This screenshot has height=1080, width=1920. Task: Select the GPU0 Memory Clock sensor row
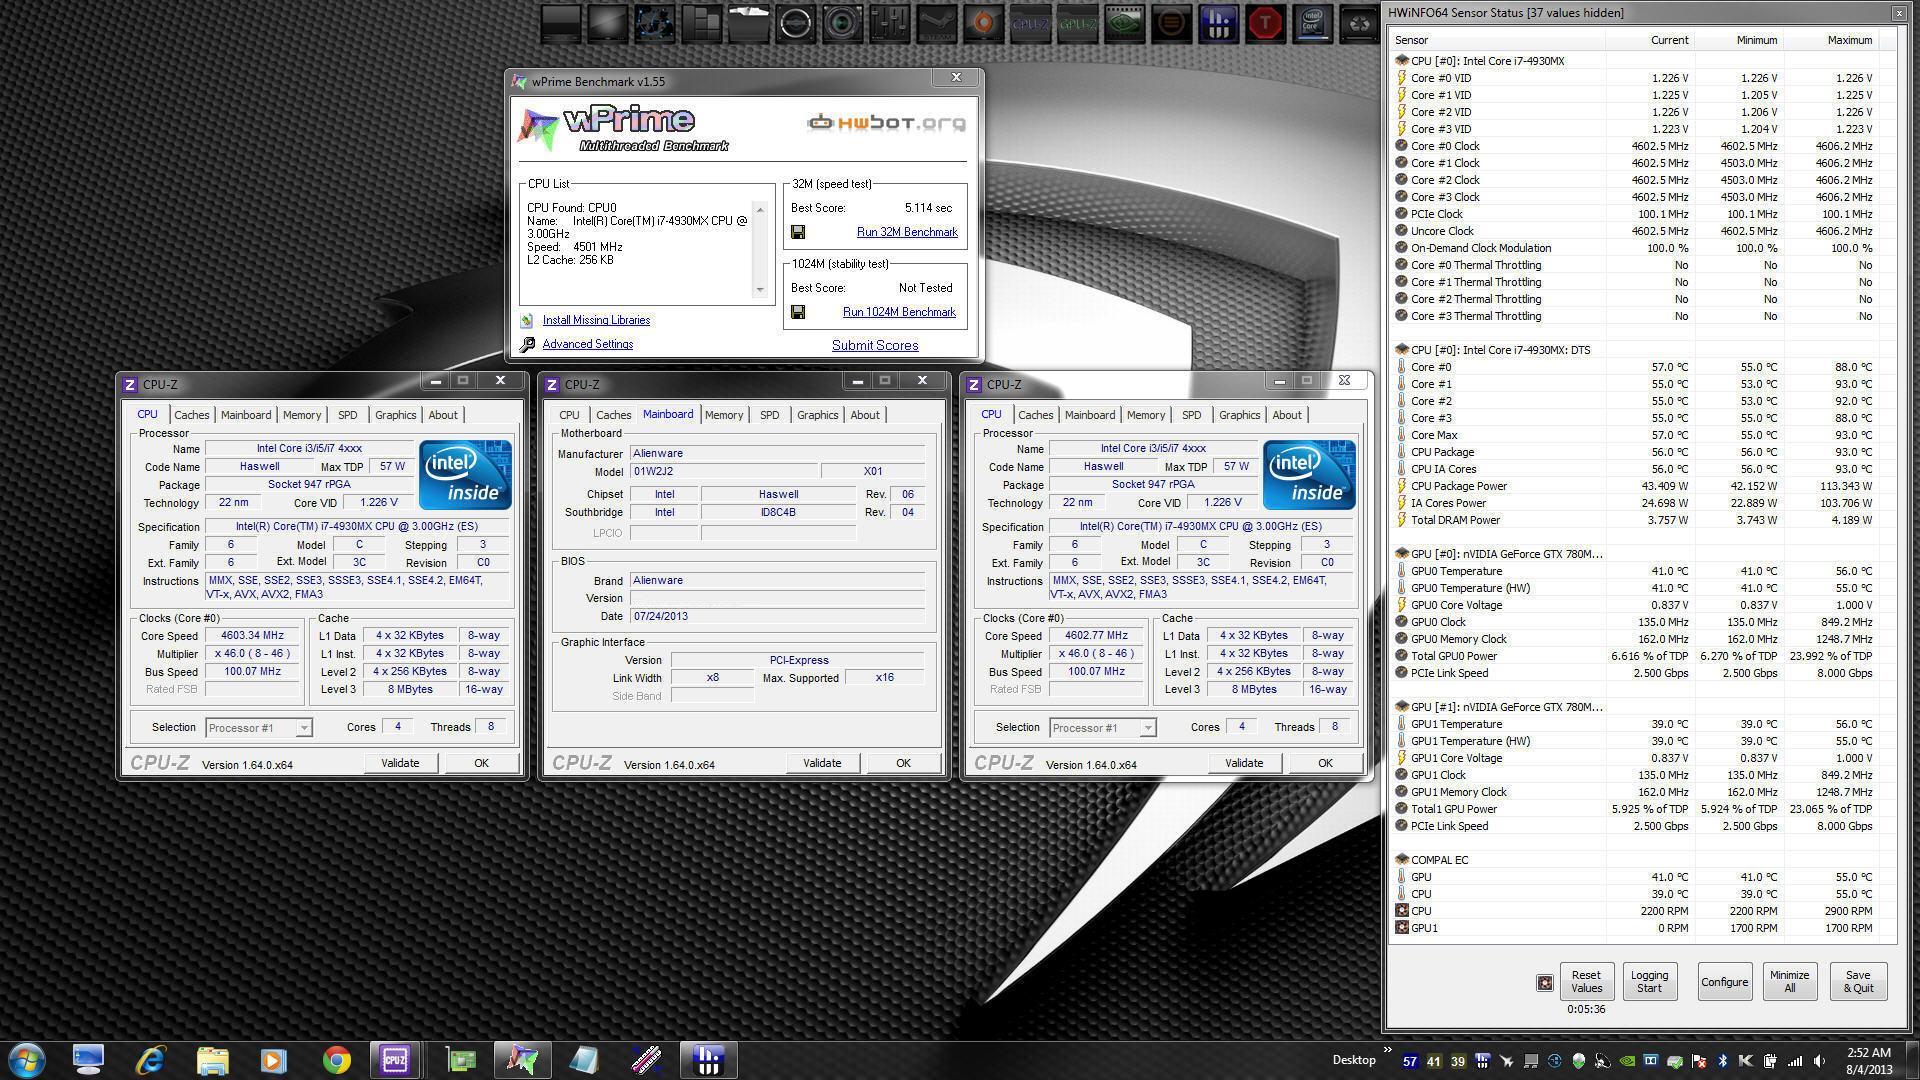(1637, 639)
